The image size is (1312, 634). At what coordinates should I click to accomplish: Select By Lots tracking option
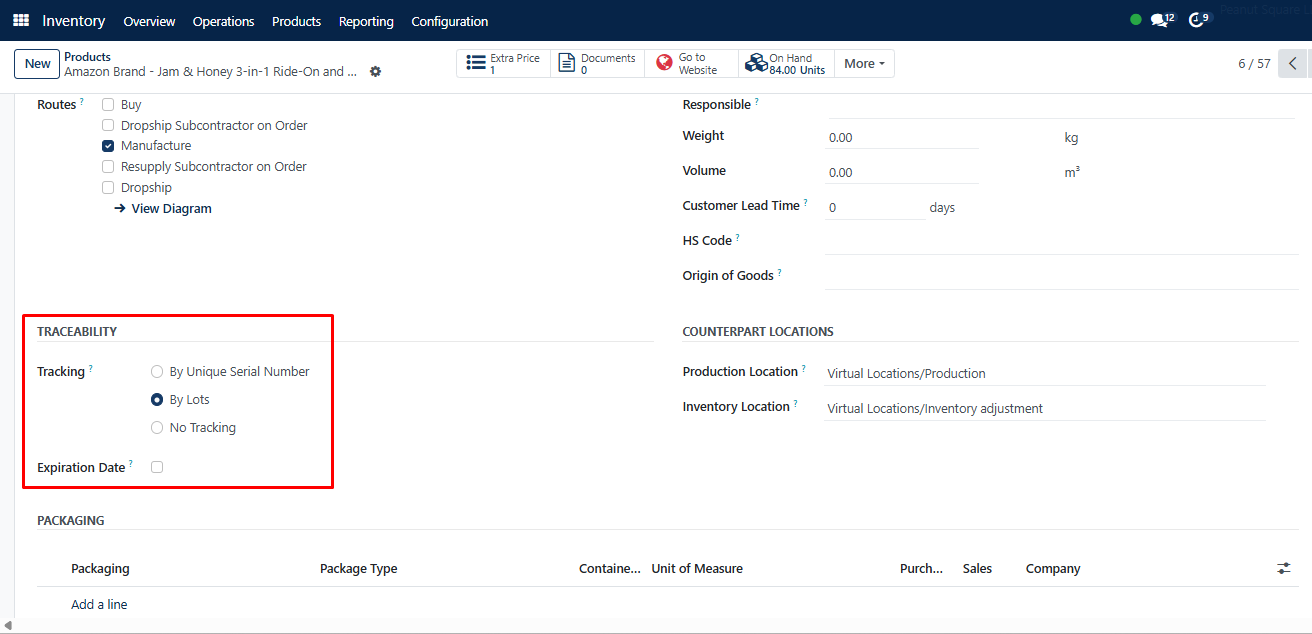pos(157,399)
